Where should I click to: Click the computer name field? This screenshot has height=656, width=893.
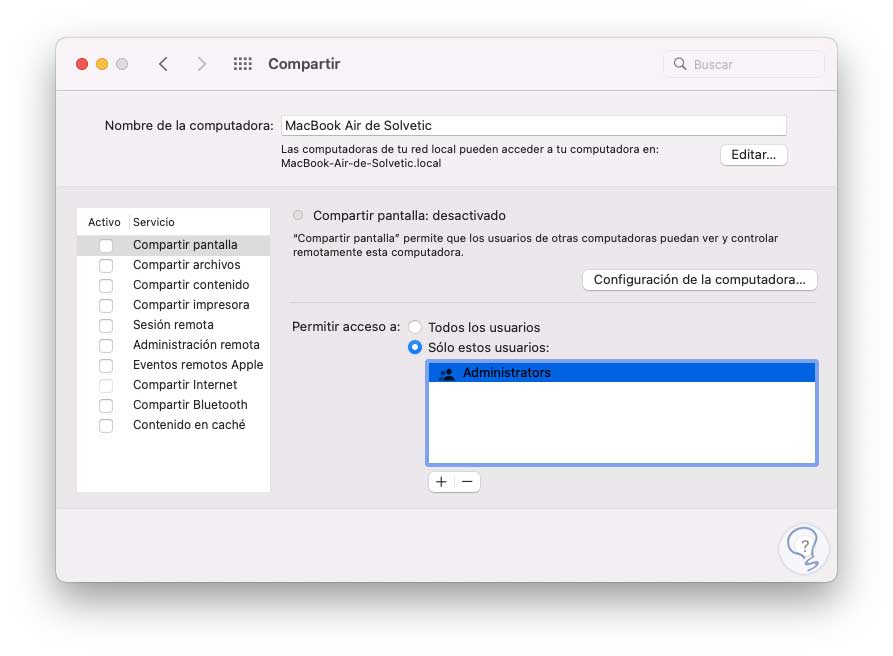tap(534, 125)
